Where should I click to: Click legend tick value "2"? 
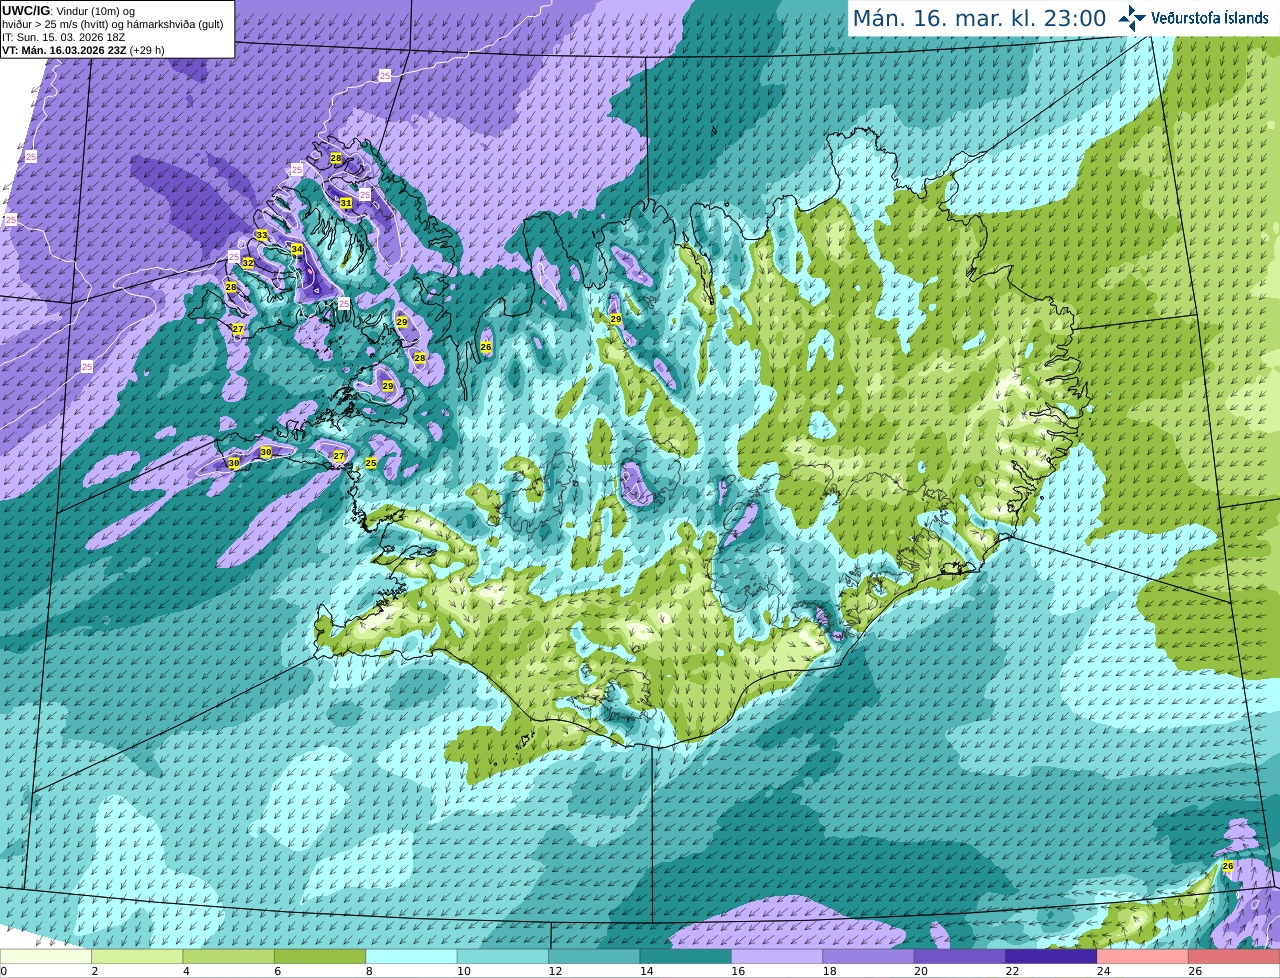[94, 971]
